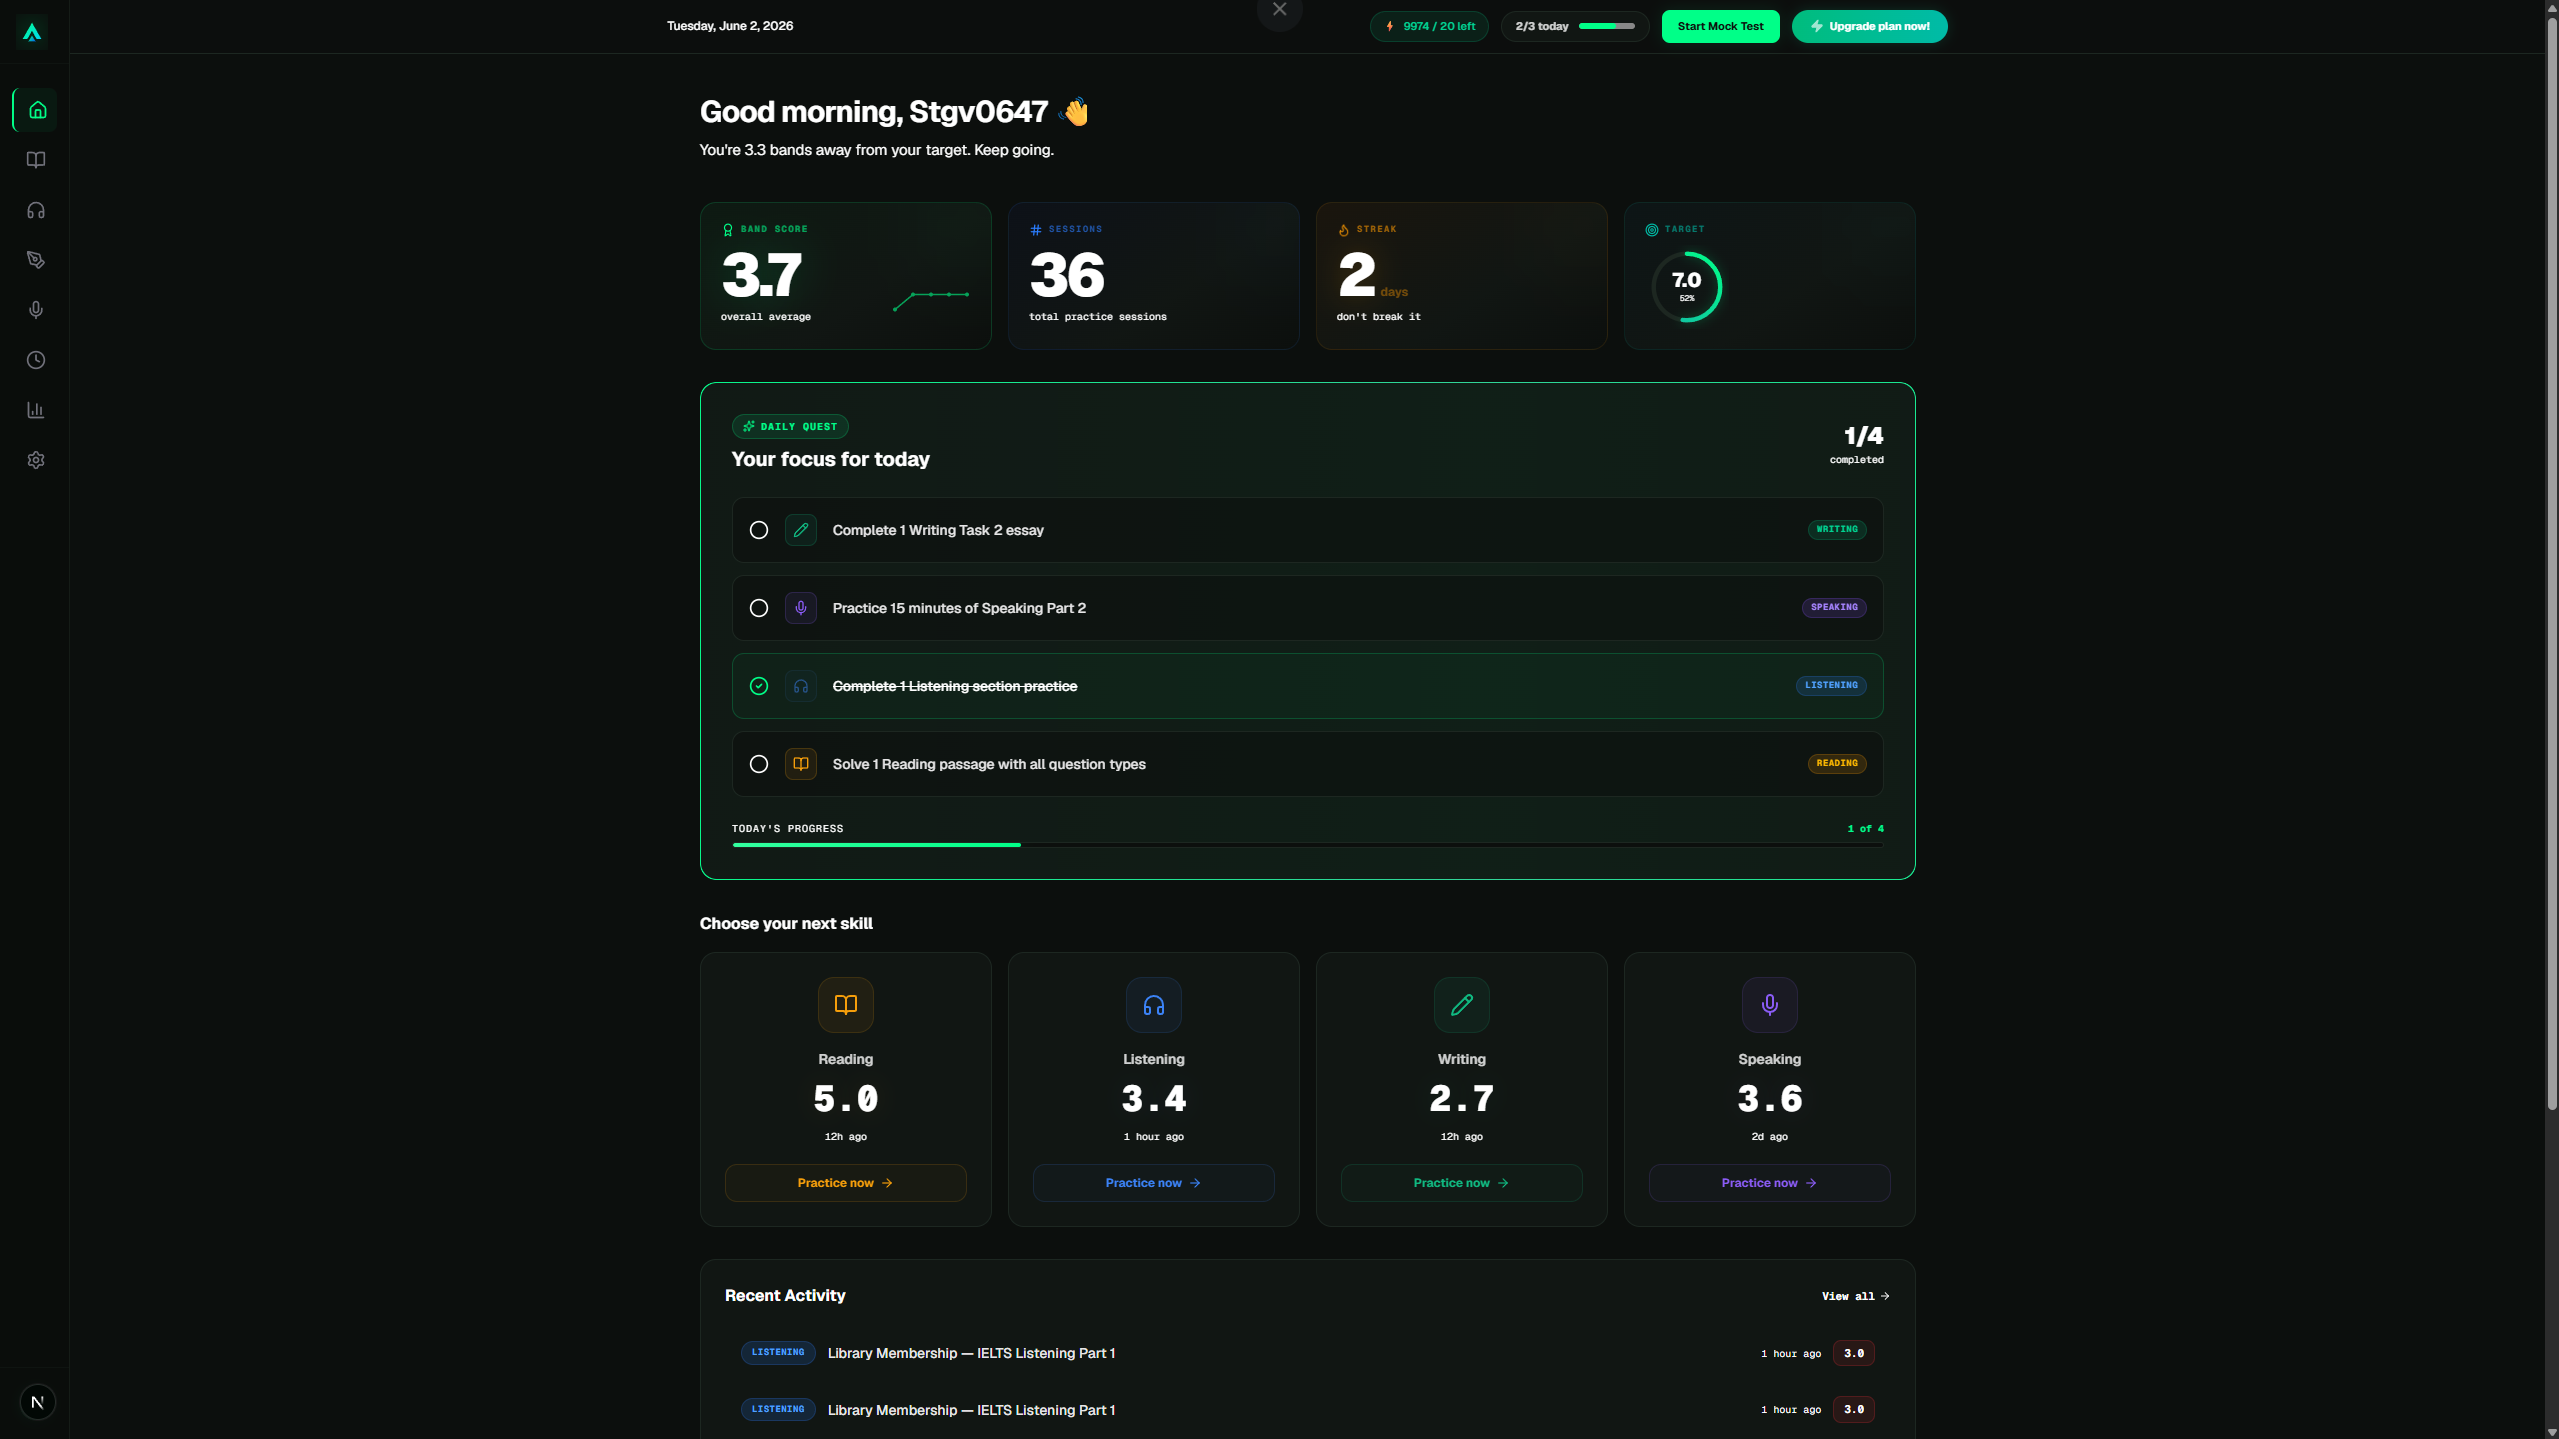Open the Analytics bar chart icon in sidebar
2559x1439 pixels.
click(36, 410)
